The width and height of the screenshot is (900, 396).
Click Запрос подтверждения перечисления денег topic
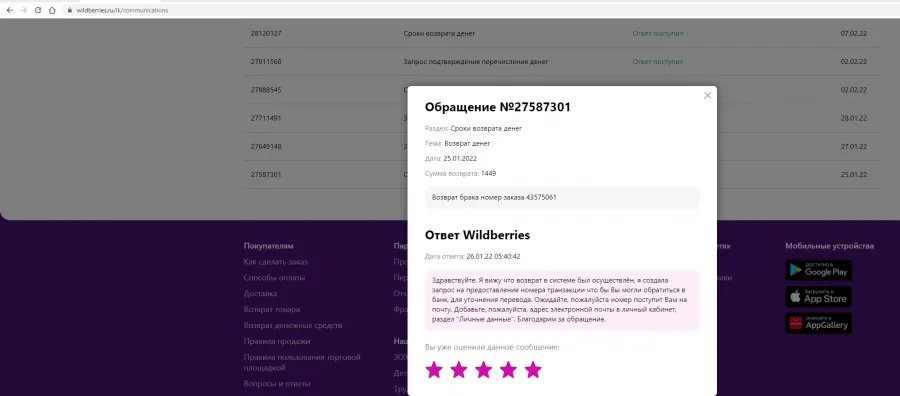pos(475,61)
